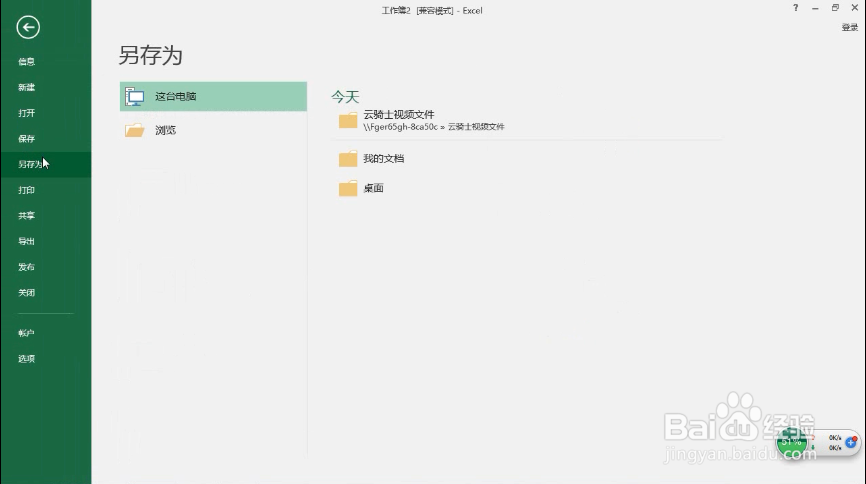
Task: Select 另存为 in the sidebar
Action: tap(45, 164)
